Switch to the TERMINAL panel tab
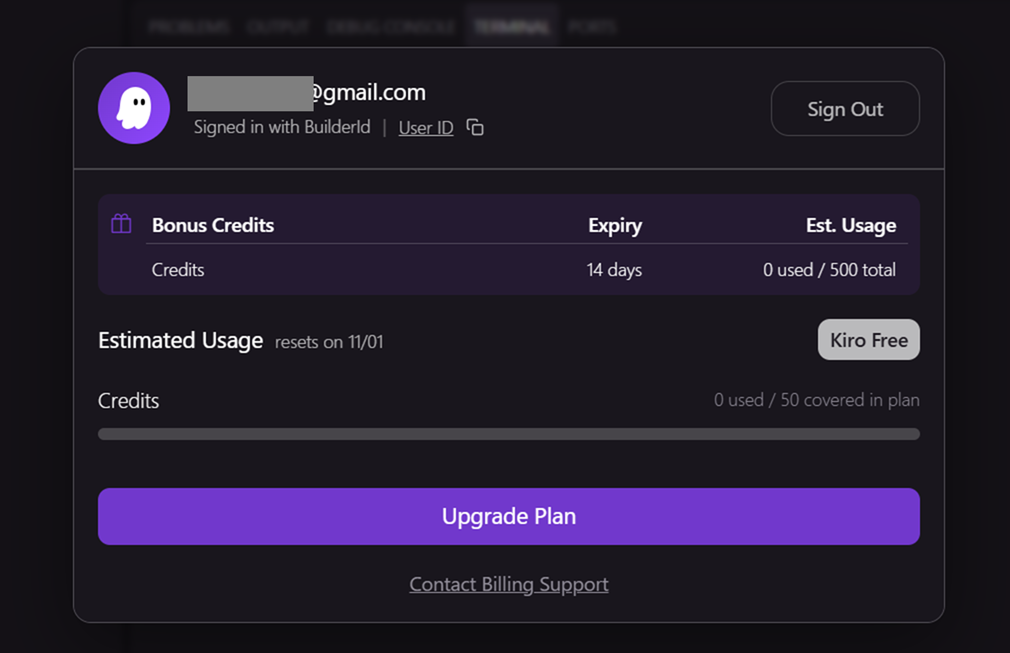Screen dimensions: 1010x653 [x=512, y=27]
